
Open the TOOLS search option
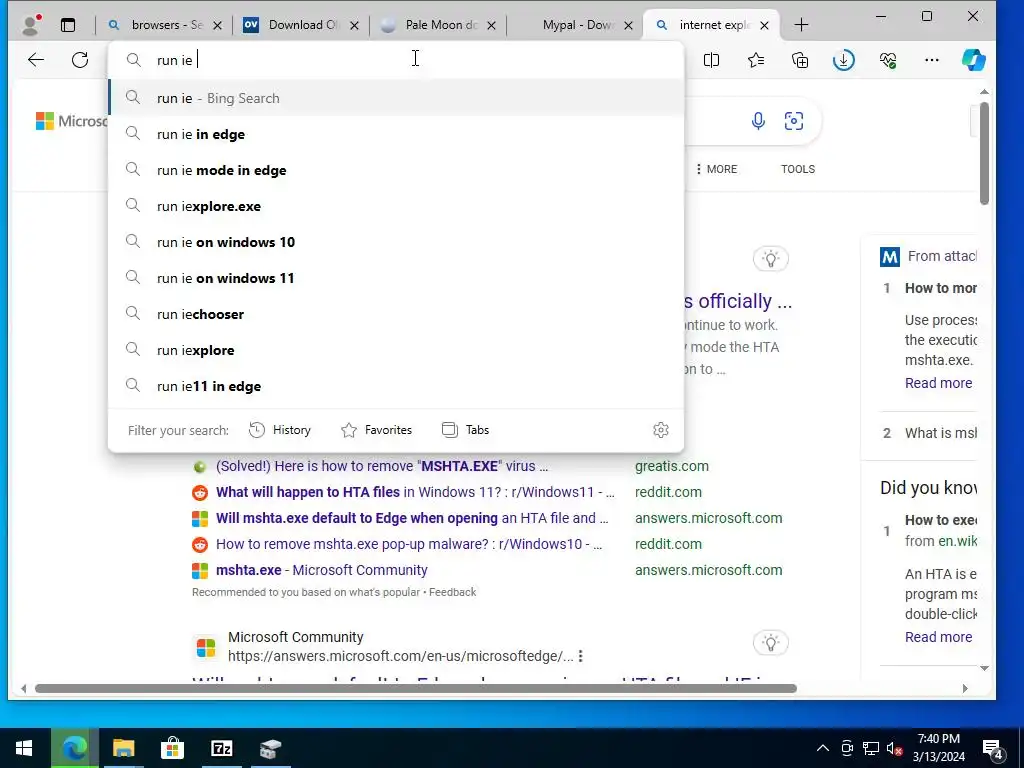[x=797, y=169]
